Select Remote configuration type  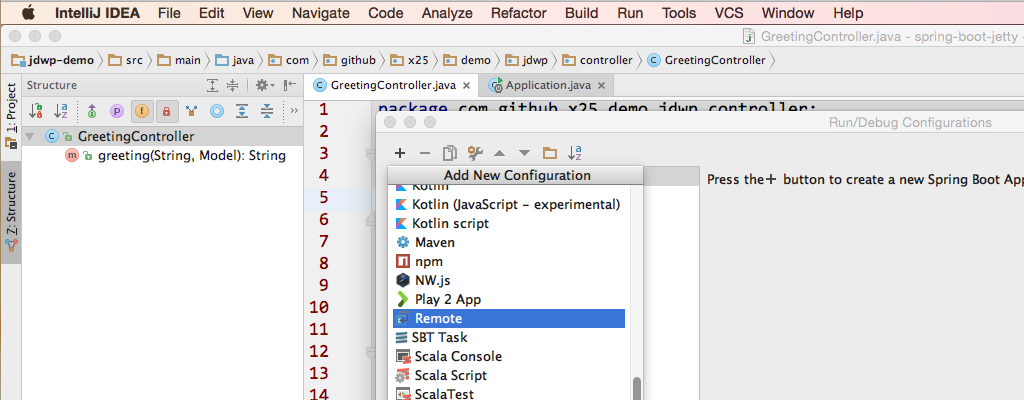(x=509, y=318)
